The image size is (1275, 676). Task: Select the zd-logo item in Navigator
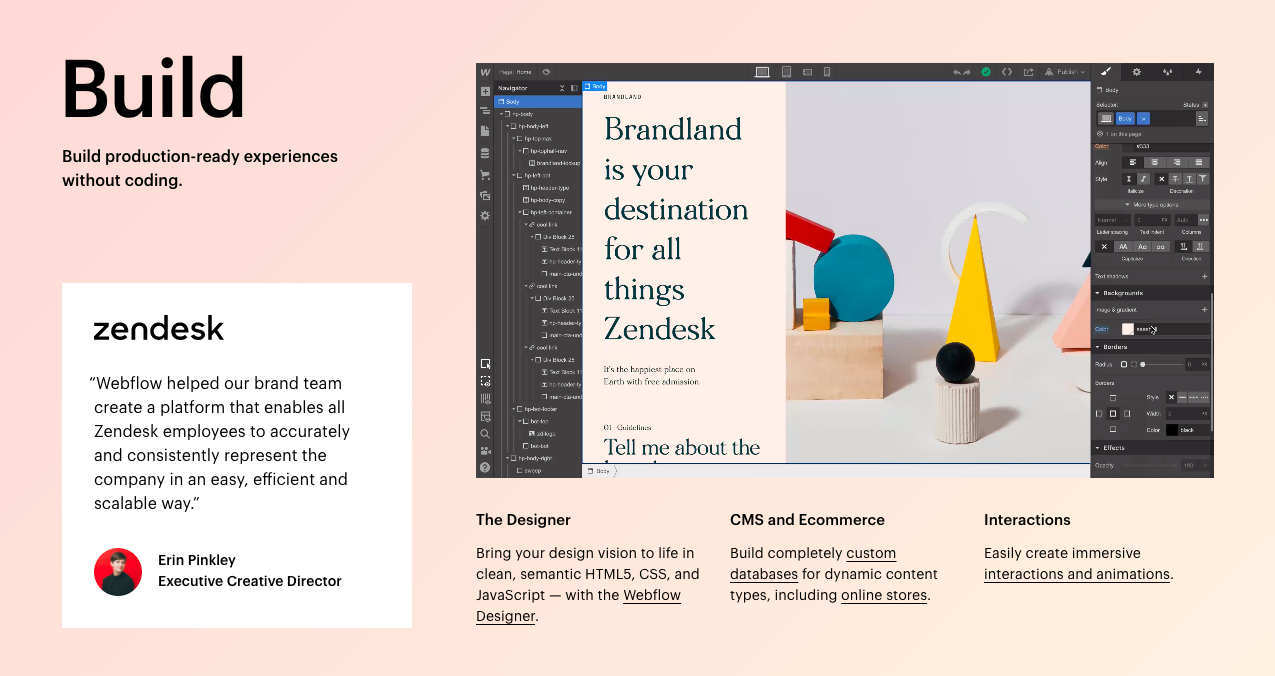click(542, 434)
